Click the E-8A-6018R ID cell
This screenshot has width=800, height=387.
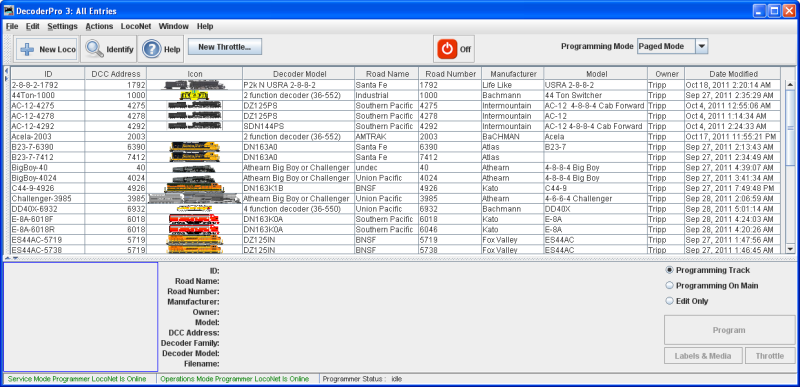[x=48, y=229]
